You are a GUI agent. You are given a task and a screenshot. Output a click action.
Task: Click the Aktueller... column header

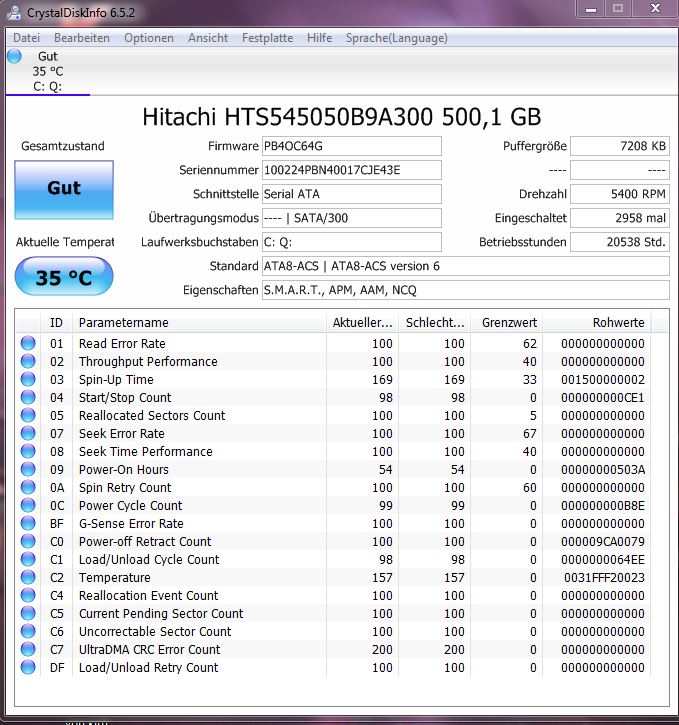[x=362, y=322]
